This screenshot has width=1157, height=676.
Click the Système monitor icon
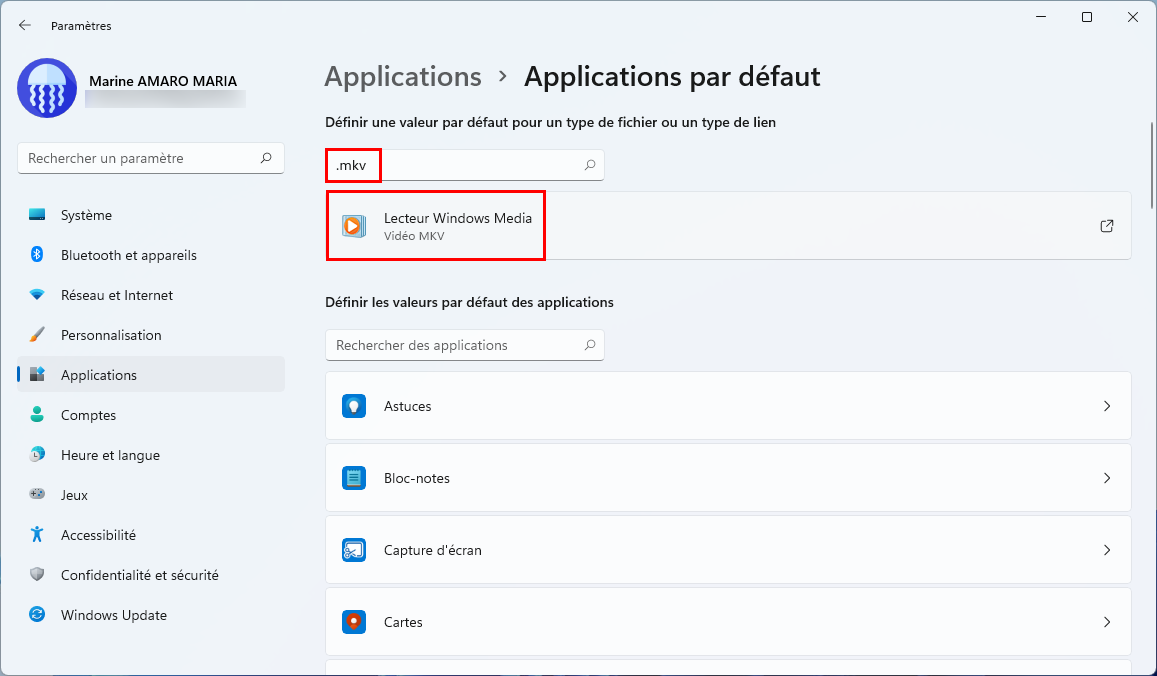coord(37,215)
